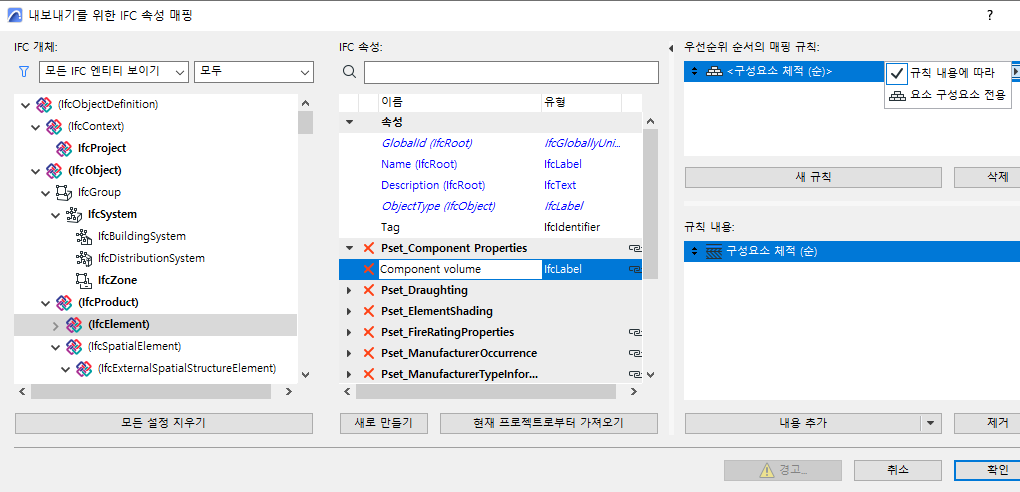Open the 모두 dropdown
Image resolution: width=1020 pixels, height=492 pixels.
(254, 72)
